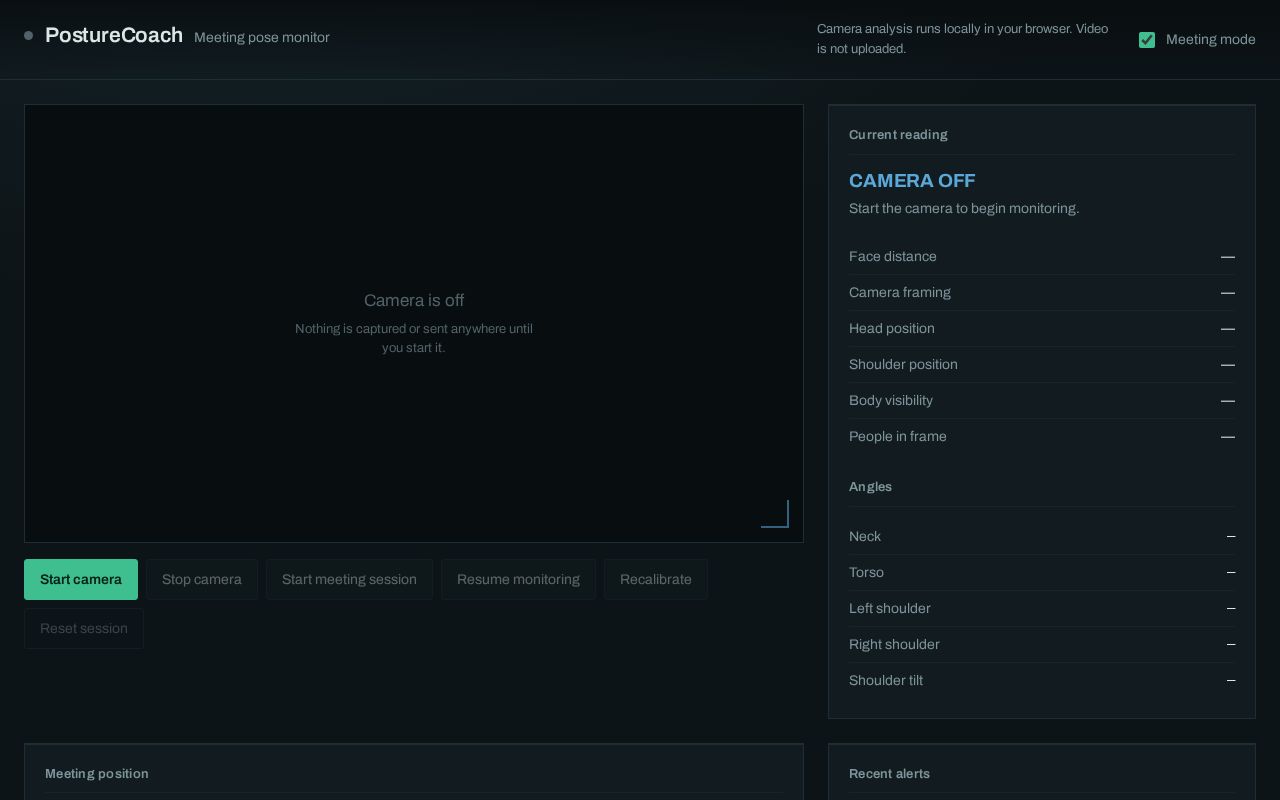This screenshot has height=800, width=1280.
Task: Click the PostureCoach title
Action: (114, 35)
